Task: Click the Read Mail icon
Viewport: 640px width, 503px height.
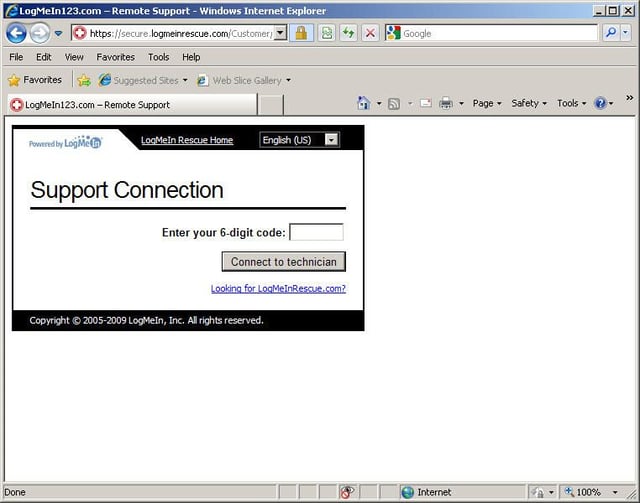Action: pos(426,103)
